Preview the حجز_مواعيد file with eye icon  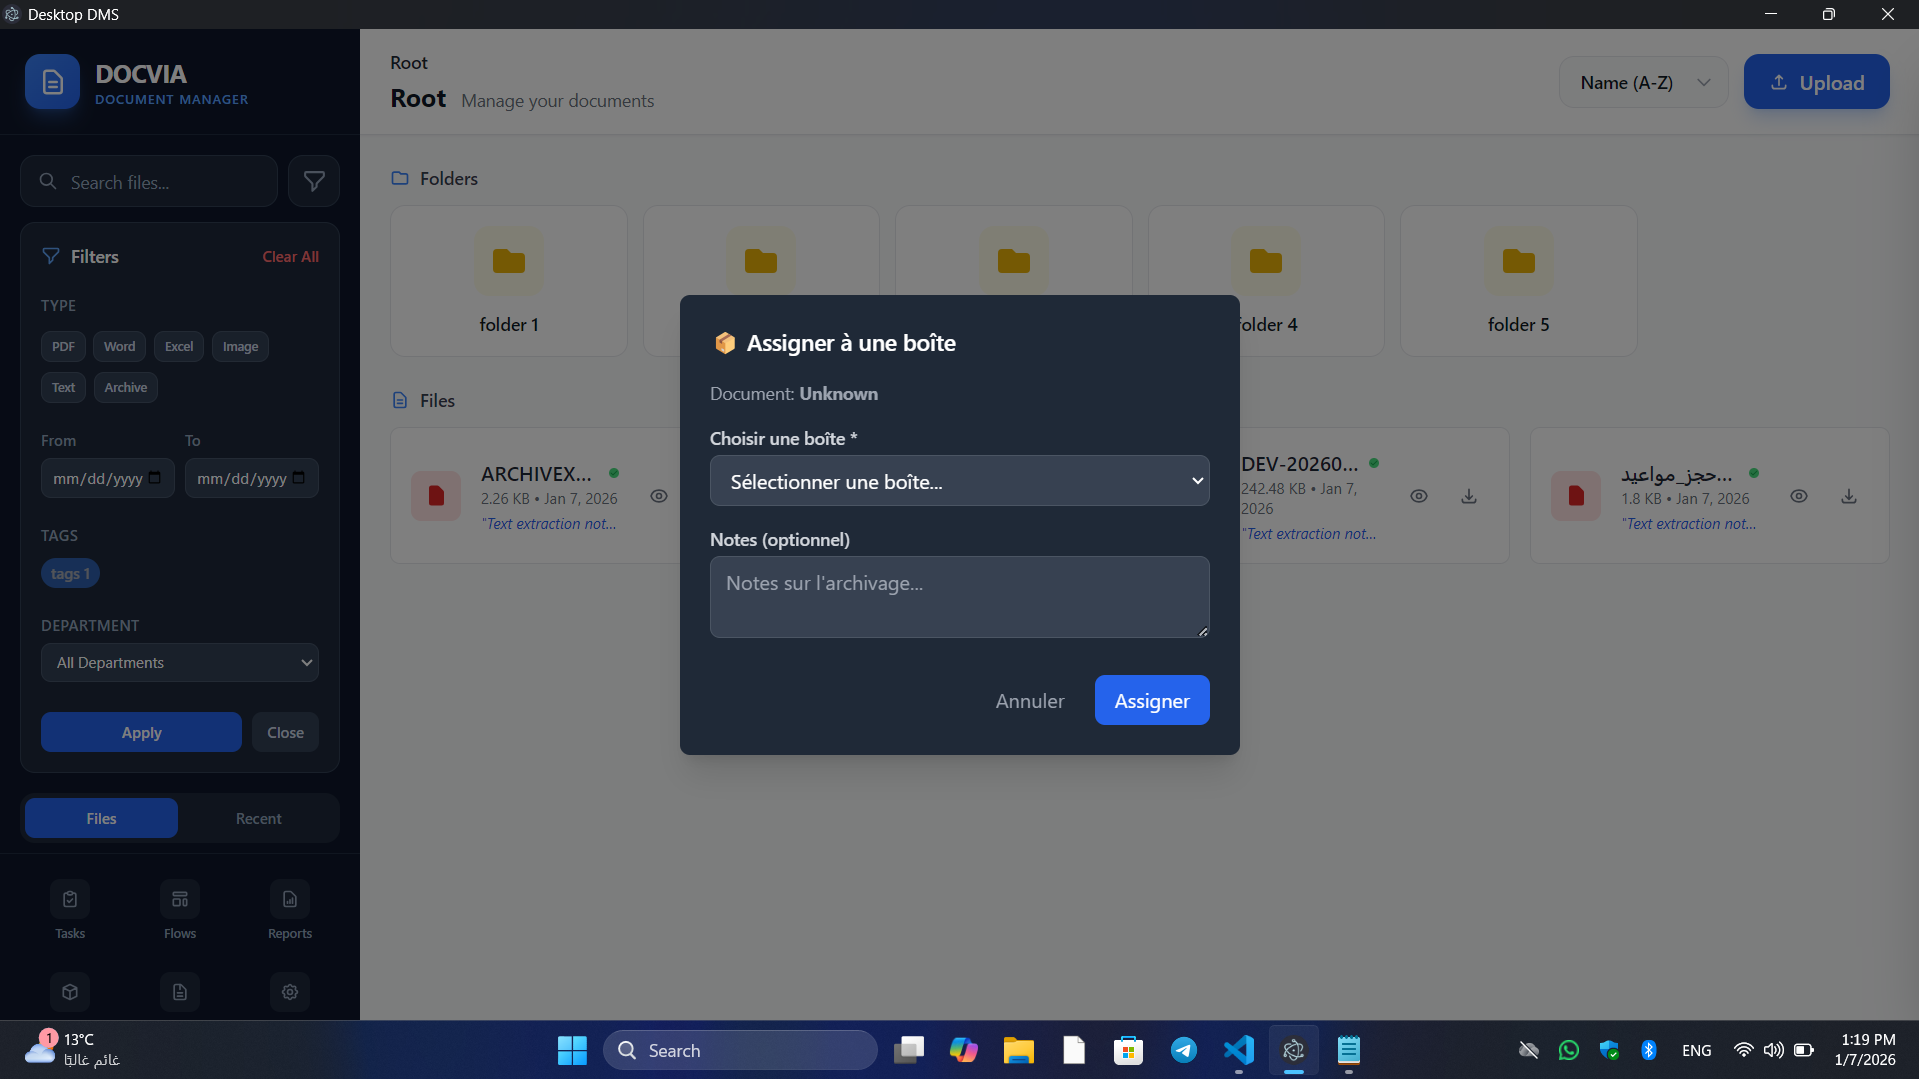tap(1799, 496)
